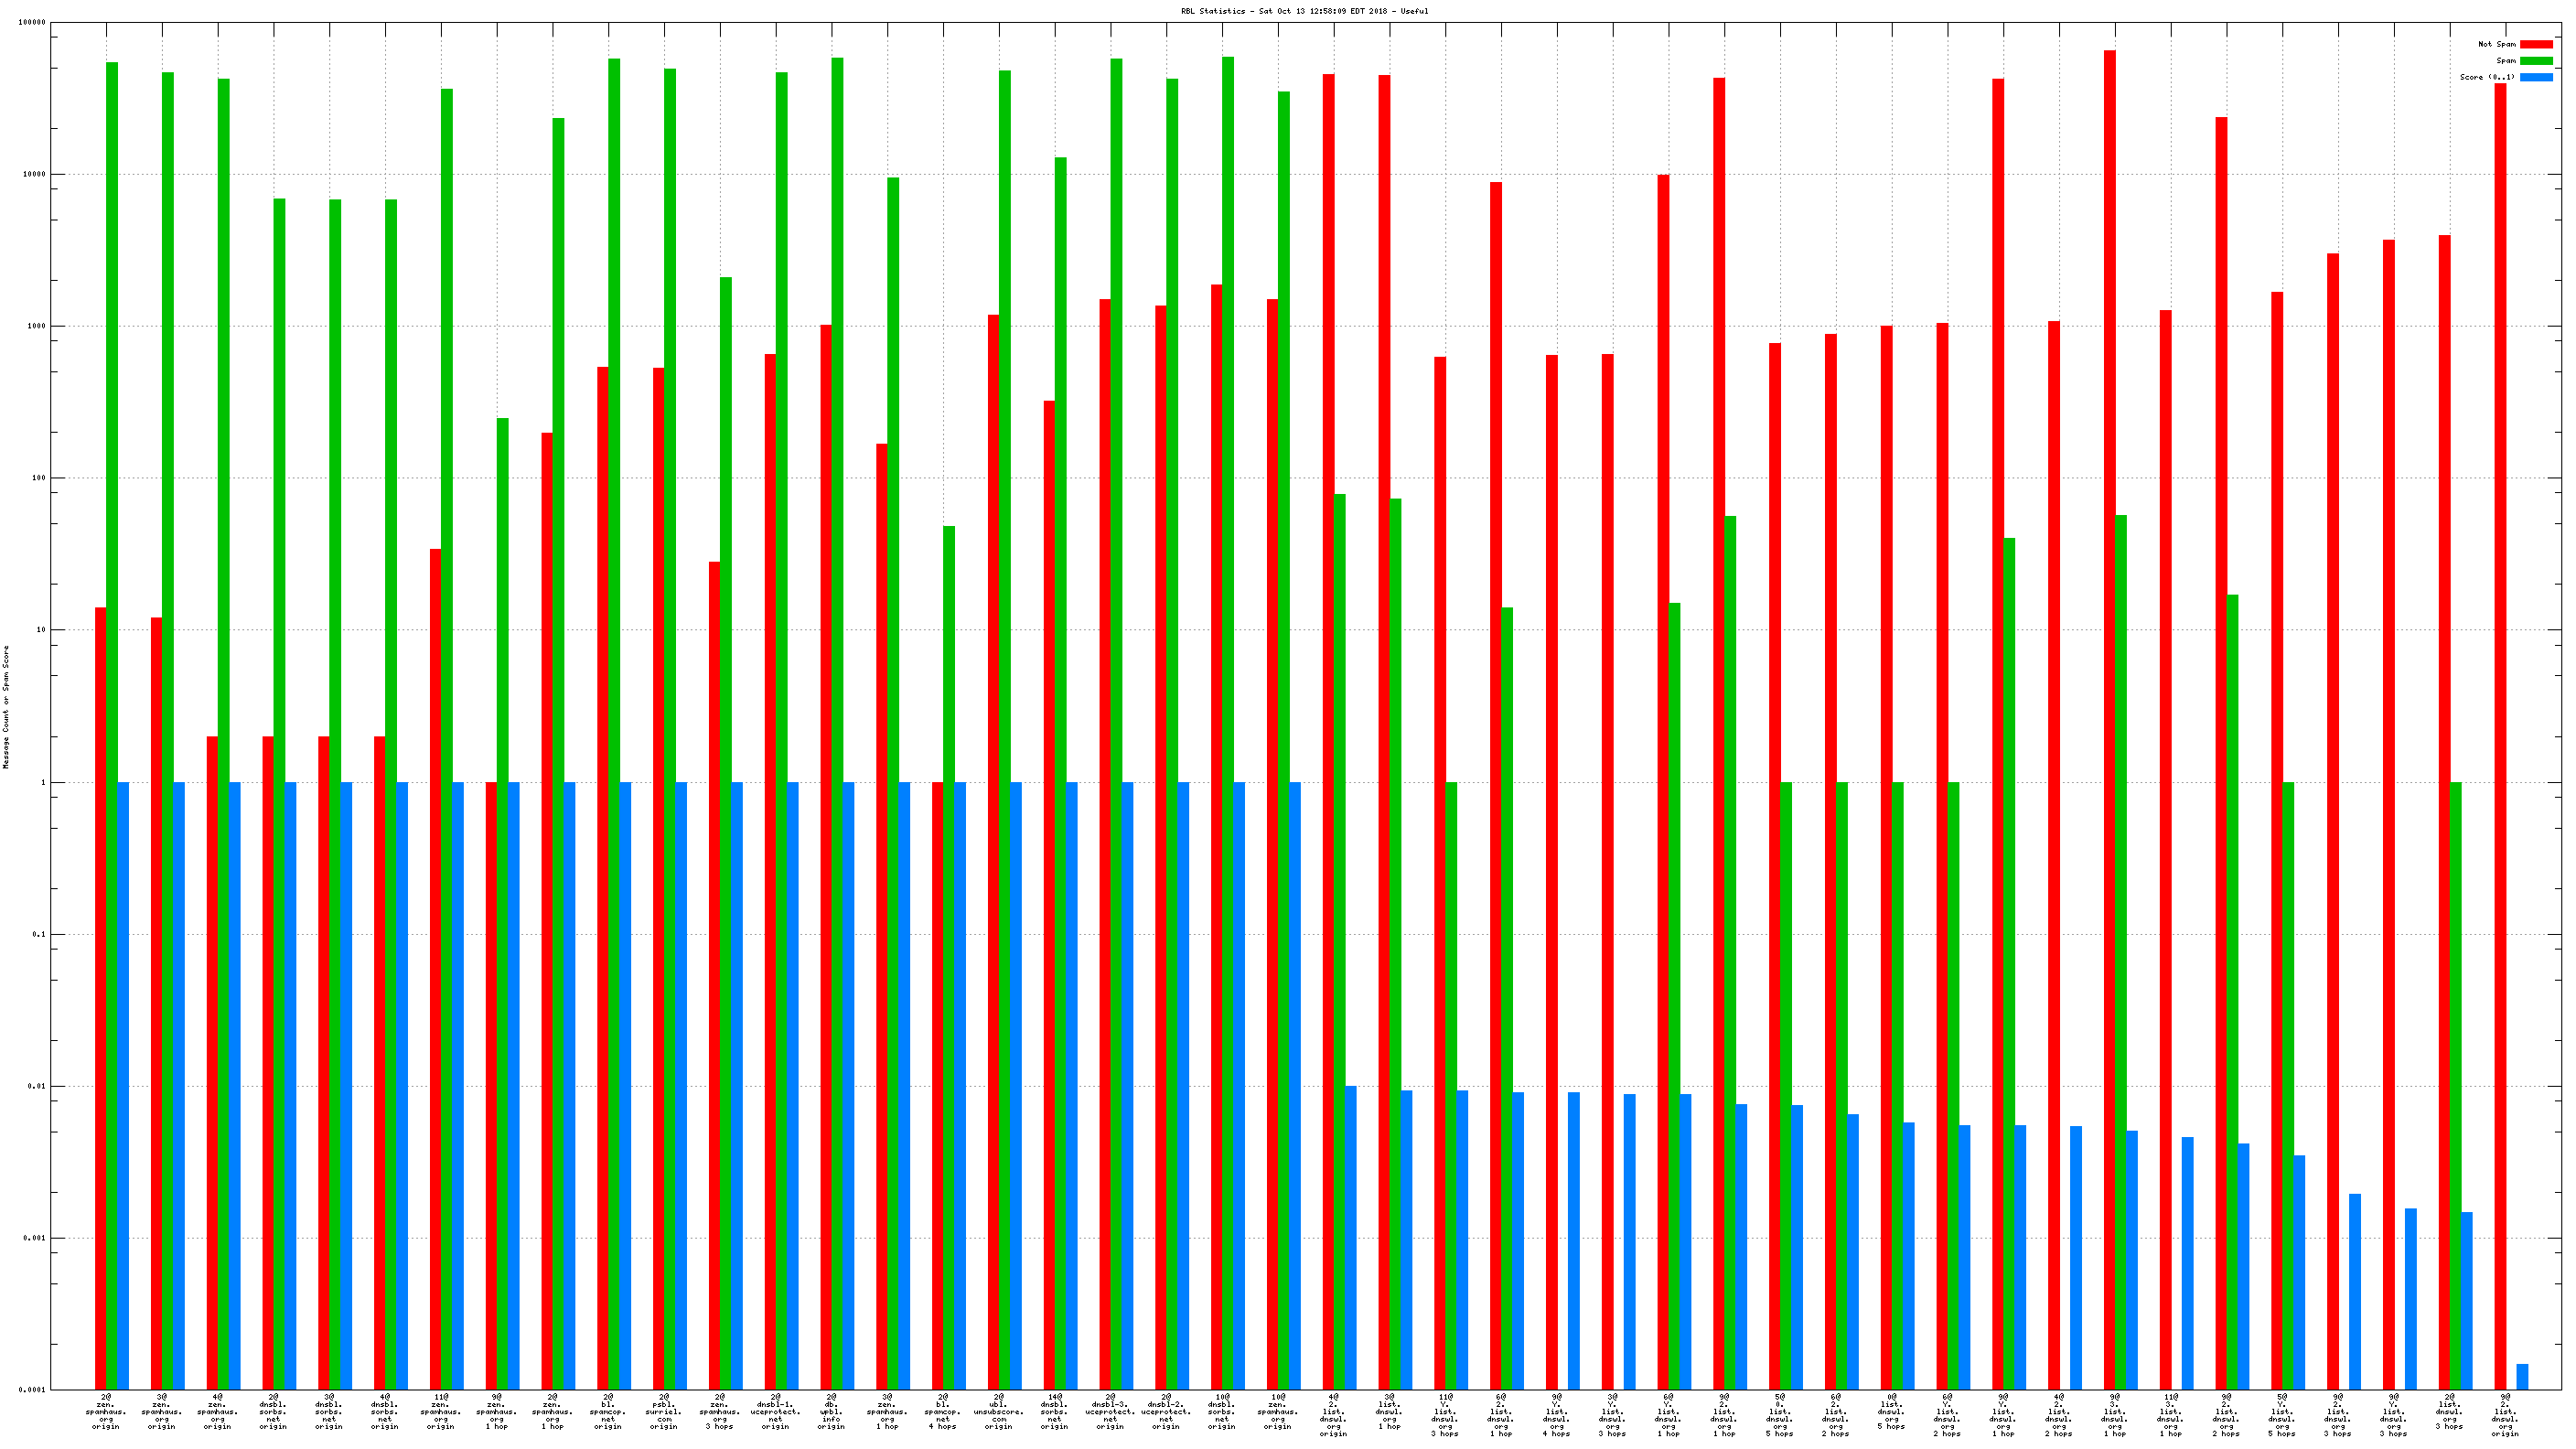This screenshot has height=1449, width=2576.
Task: Click the 11@ zen.spamhaus.org origin label
Action: point(440,1411)
